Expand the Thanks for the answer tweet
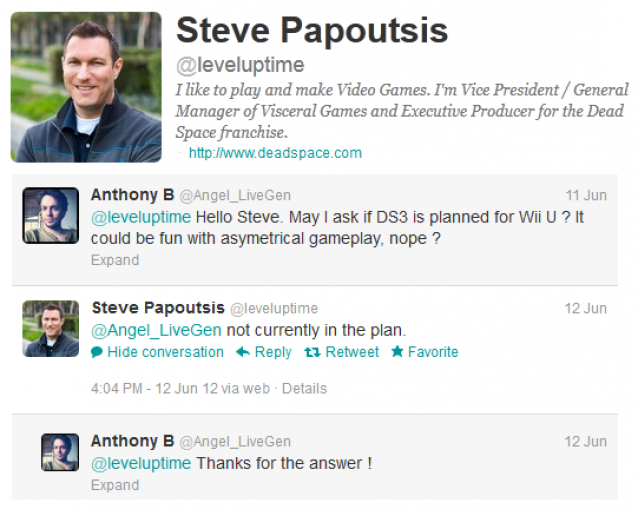The height and width of the screenshot is (516, 638). (115, 485)
